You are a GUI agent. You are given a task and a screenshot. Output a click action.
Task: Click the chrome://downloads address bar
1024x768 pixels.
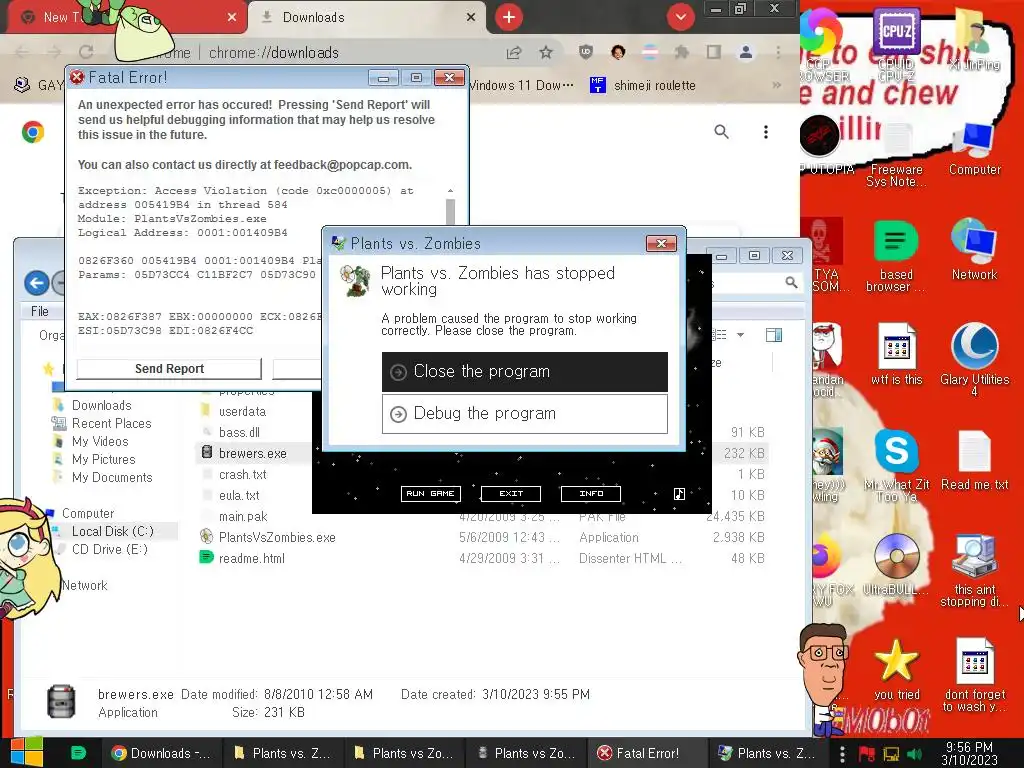point(274,52)
